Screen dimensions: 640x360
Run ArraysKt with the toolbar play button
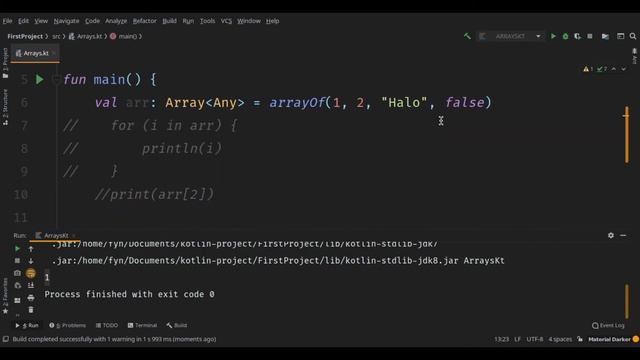[x=553, y=36]
